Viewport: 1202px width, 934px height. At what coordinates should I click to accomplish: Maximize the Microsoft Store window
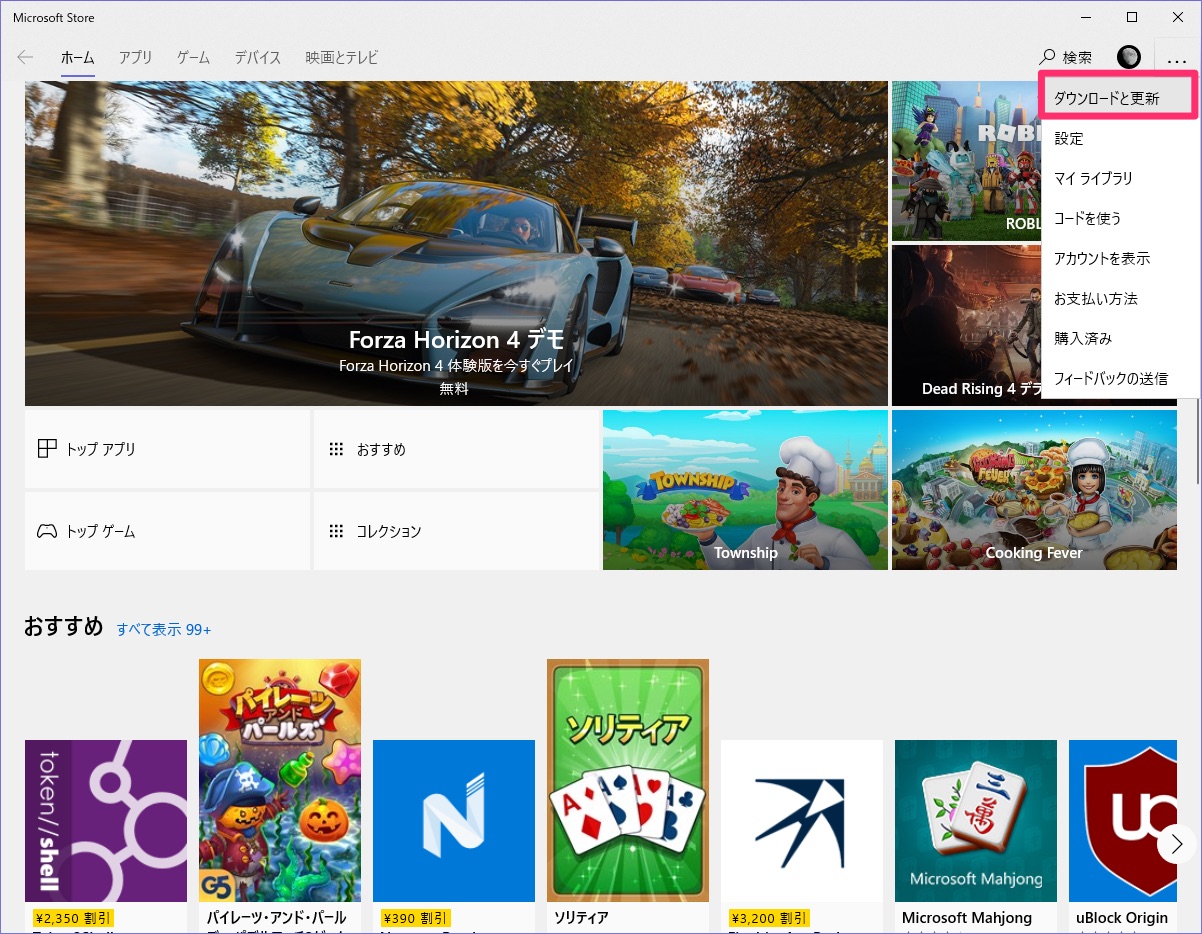click(1132, 17)
